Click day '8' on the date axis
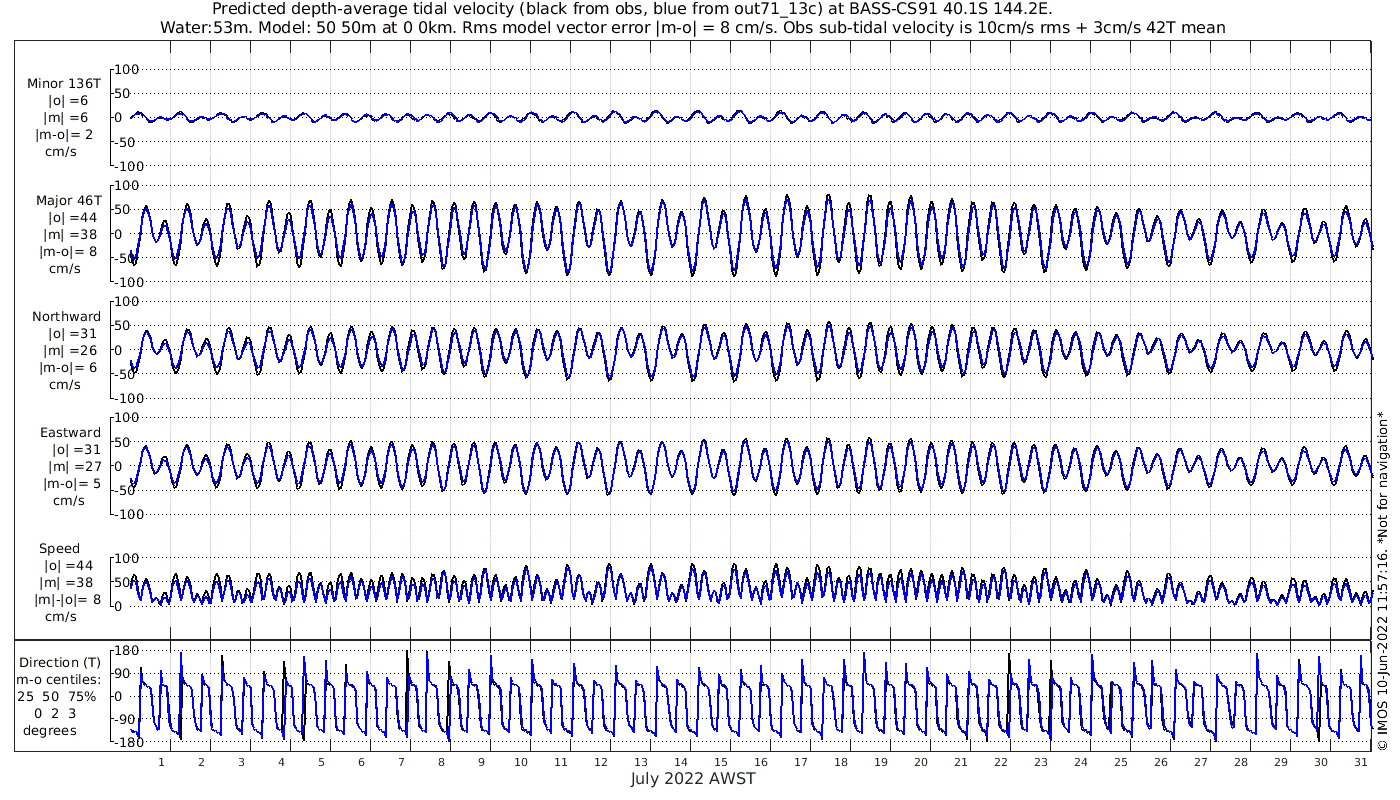The width and height of the screenshot is (1400, 800). pos(441,762)
